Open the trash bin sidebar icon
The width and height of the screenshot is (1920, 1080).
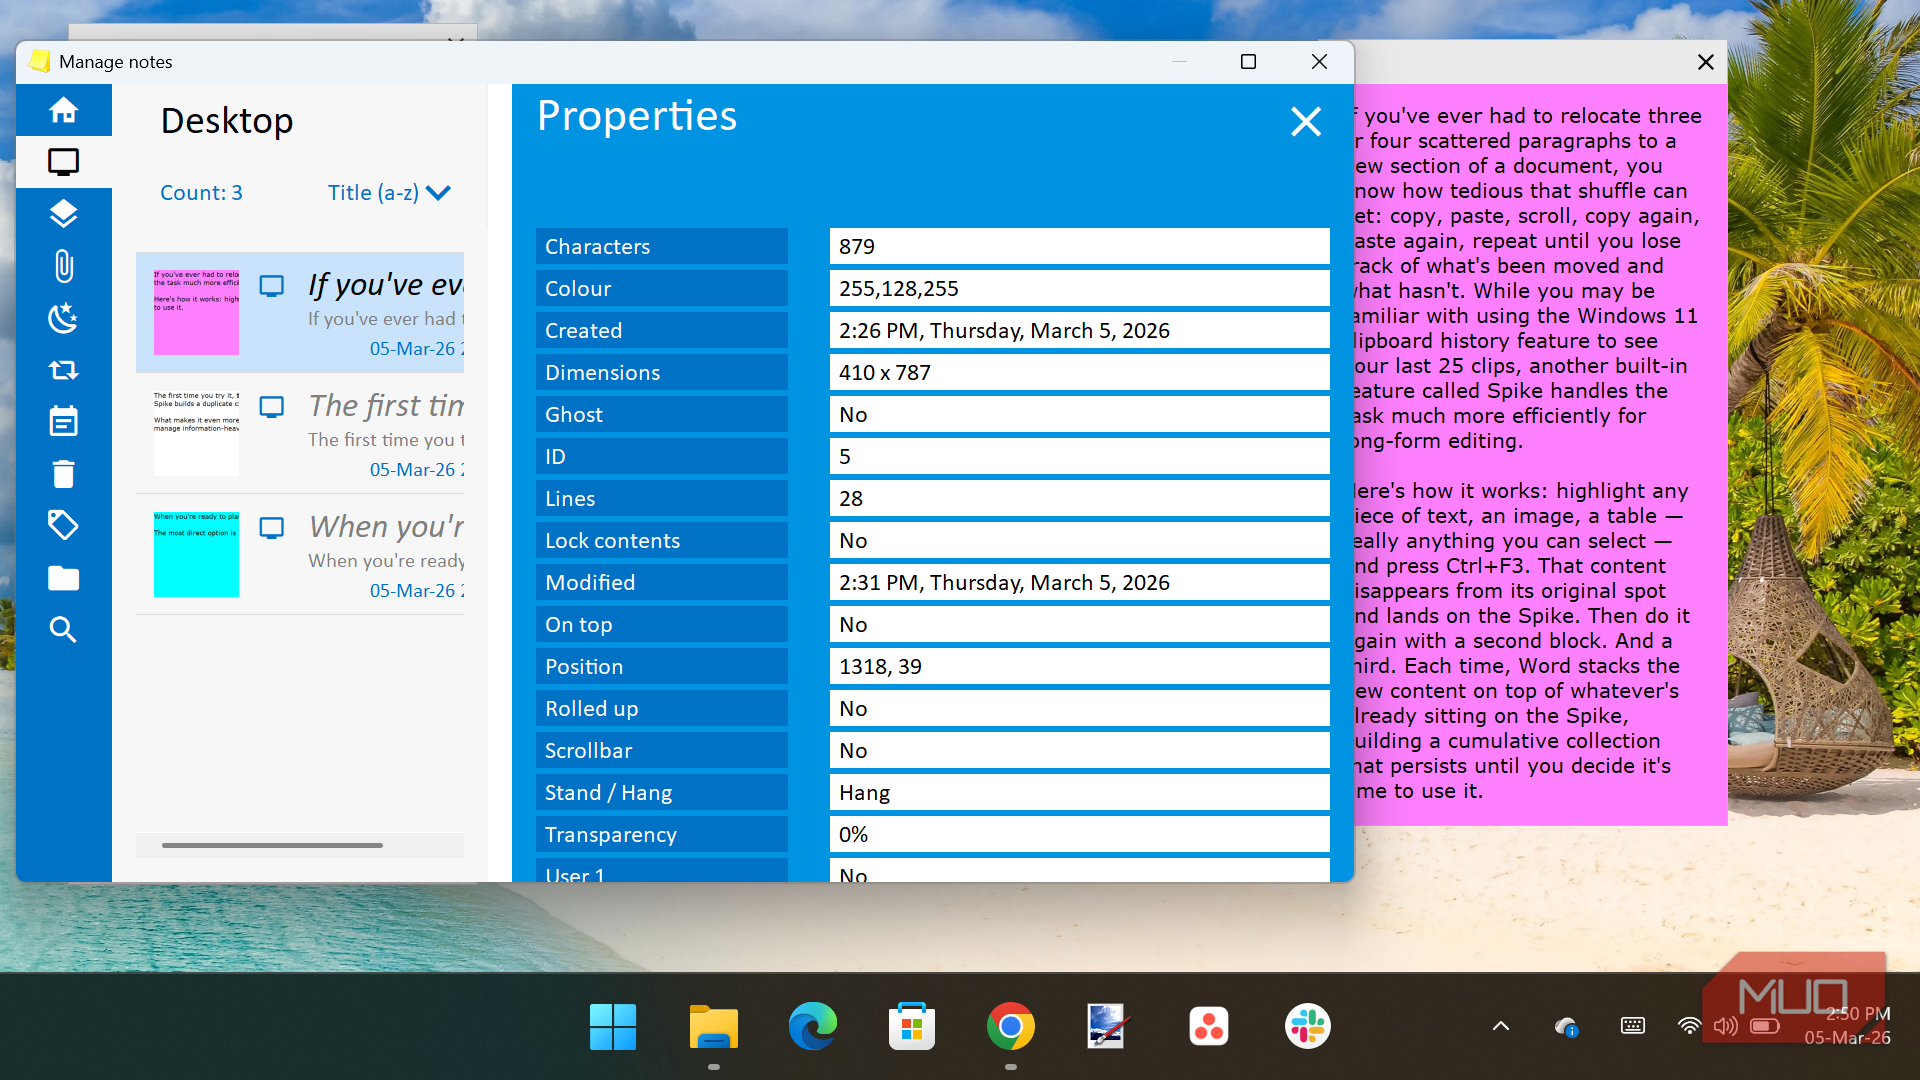[x=63, y=473]
